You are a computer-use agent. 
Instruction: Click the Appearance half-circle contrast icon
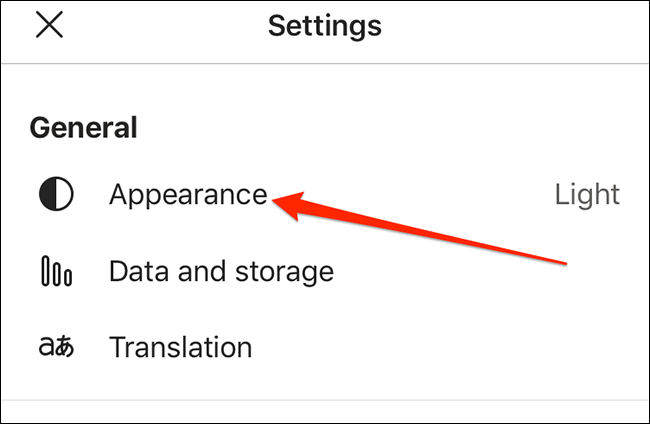tap(56, 194)
